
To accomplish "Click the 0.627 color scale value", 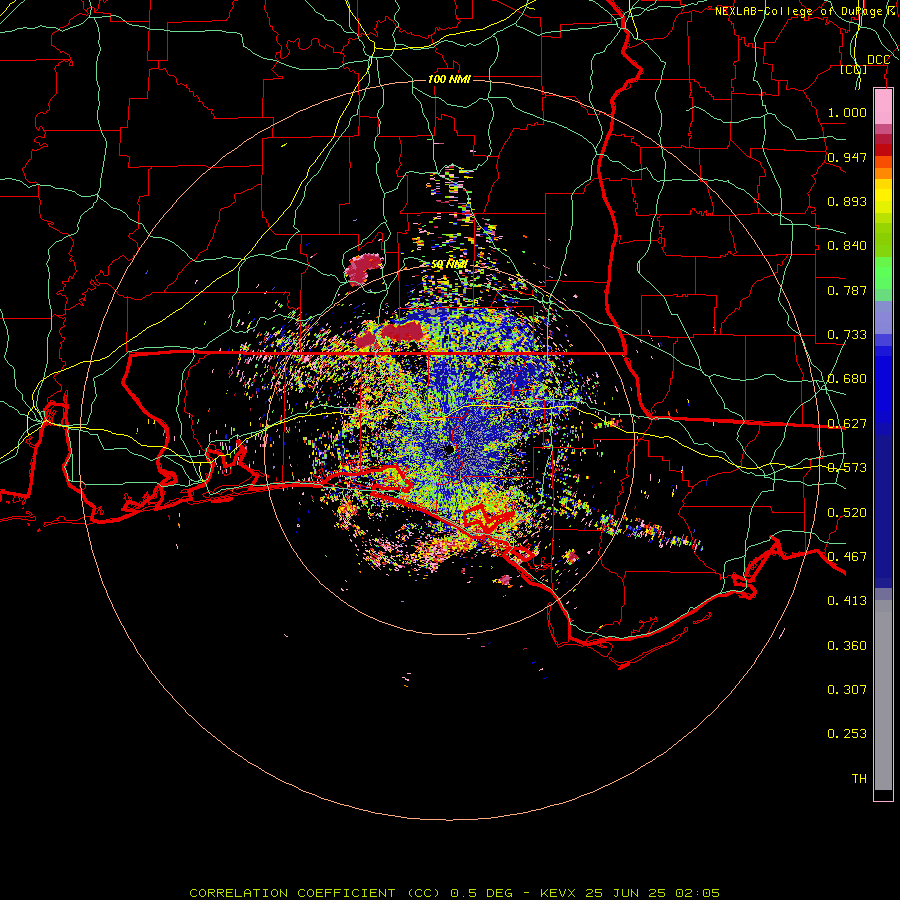I will coord(847,424).
